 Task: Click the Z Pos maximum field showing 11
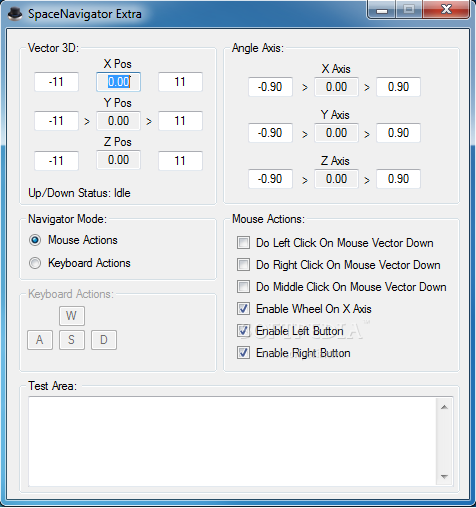(180, 161)
